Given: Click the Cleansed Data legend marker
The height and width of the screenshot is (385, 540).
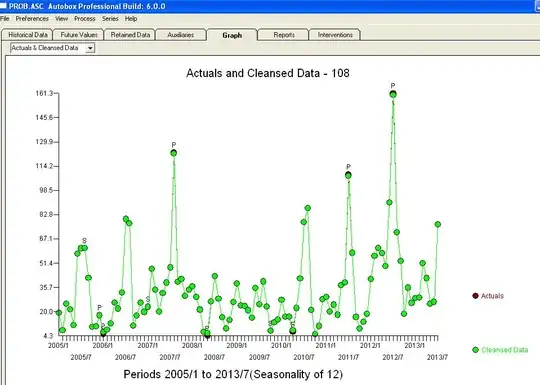Looking at the screenshot, I should [x=476, y=350].
